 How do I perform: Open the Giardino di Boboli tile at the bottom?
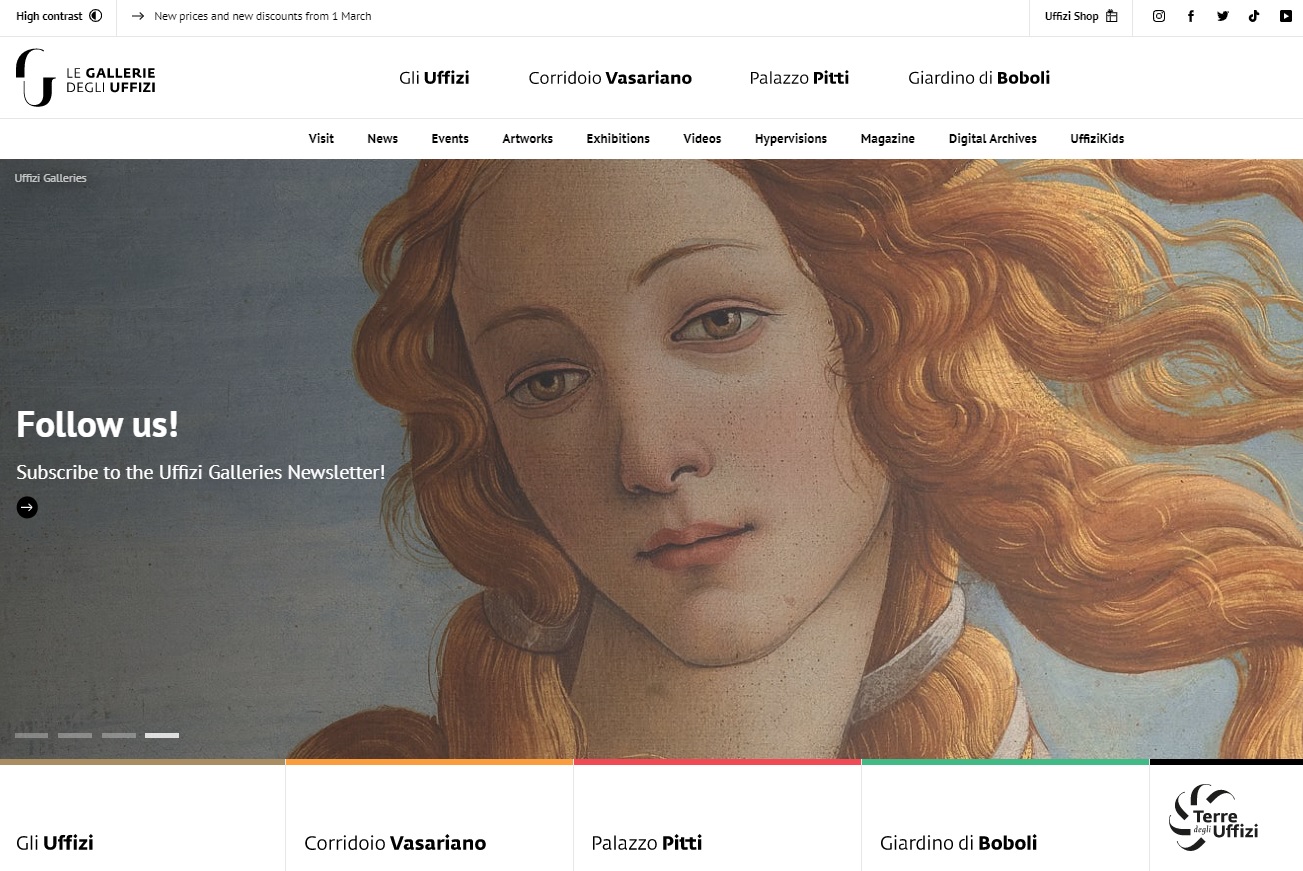point(1006,815)
